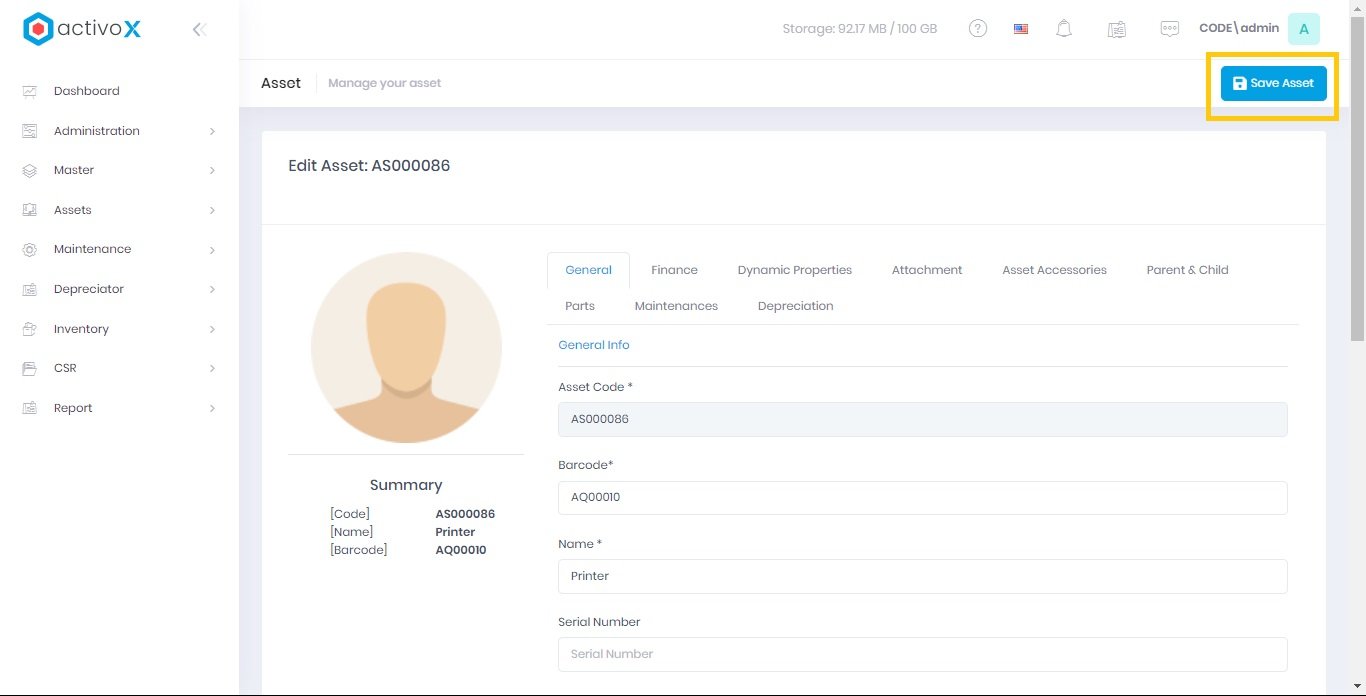Click the Save Asset button
The image size is (1366, 696).
point(1273,83)
